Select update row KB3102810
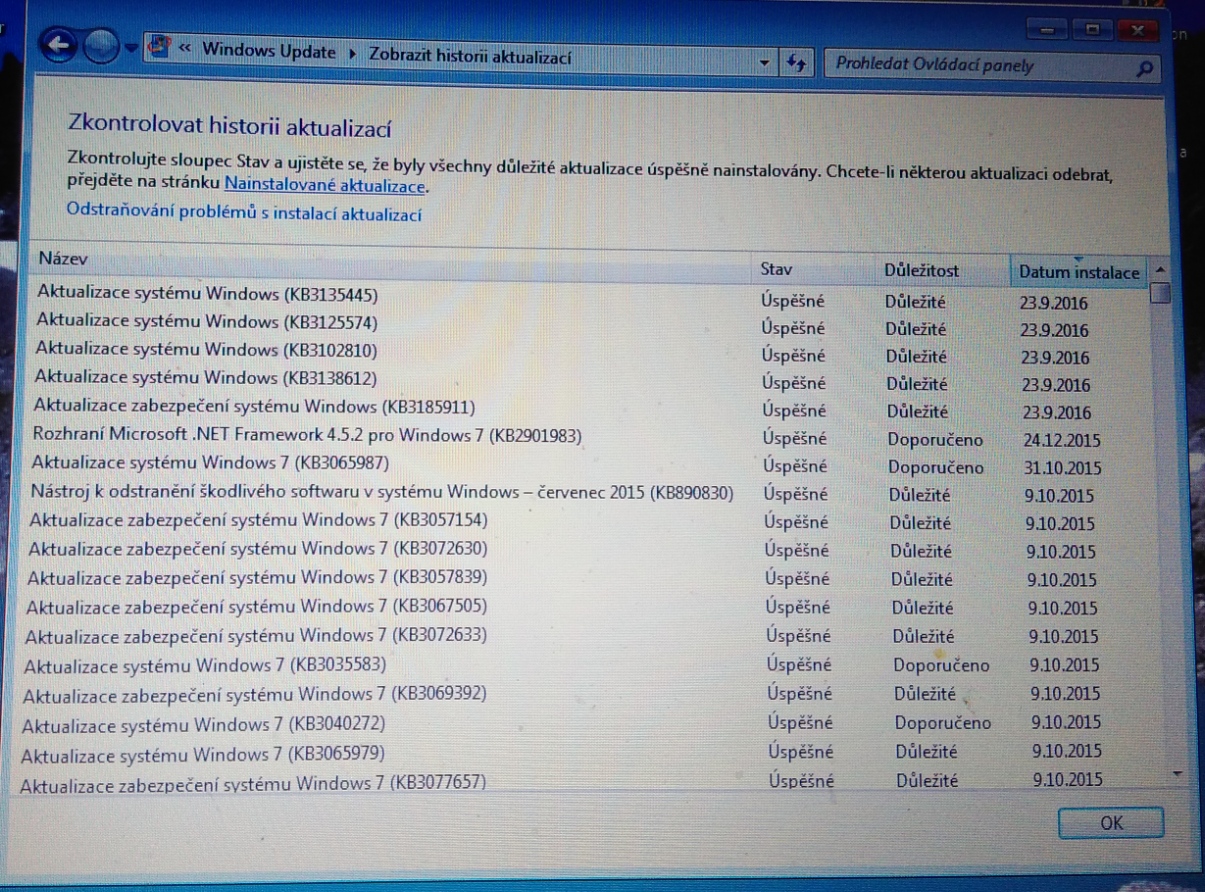 pos(590,352)
